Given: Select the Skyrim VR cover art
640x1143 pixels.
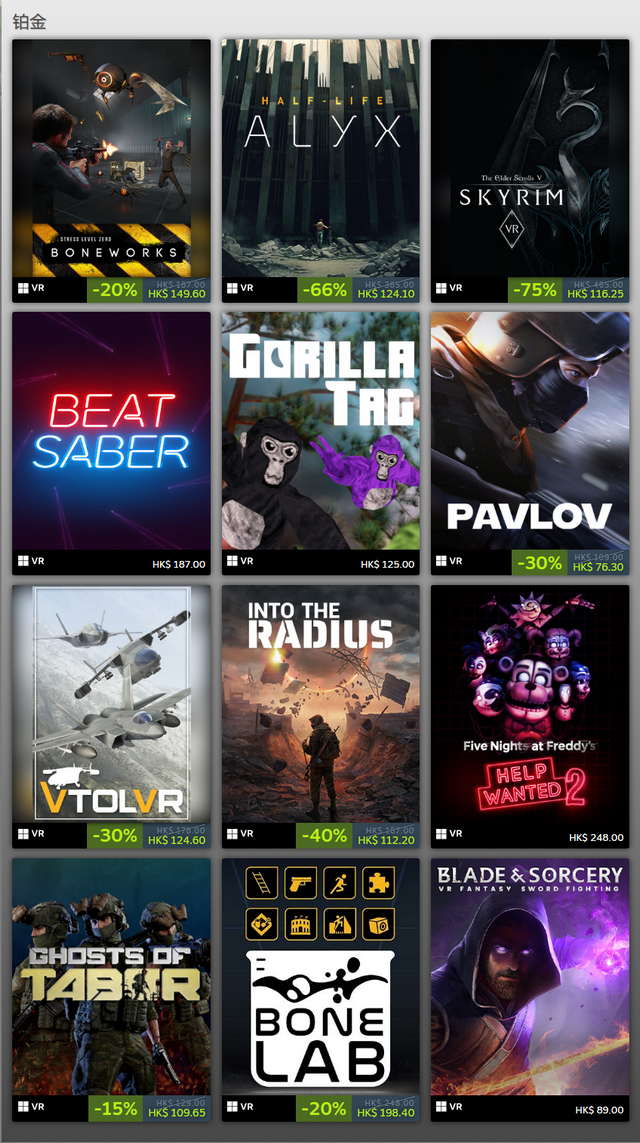Looking at the screenshot, I should point(530,158).
